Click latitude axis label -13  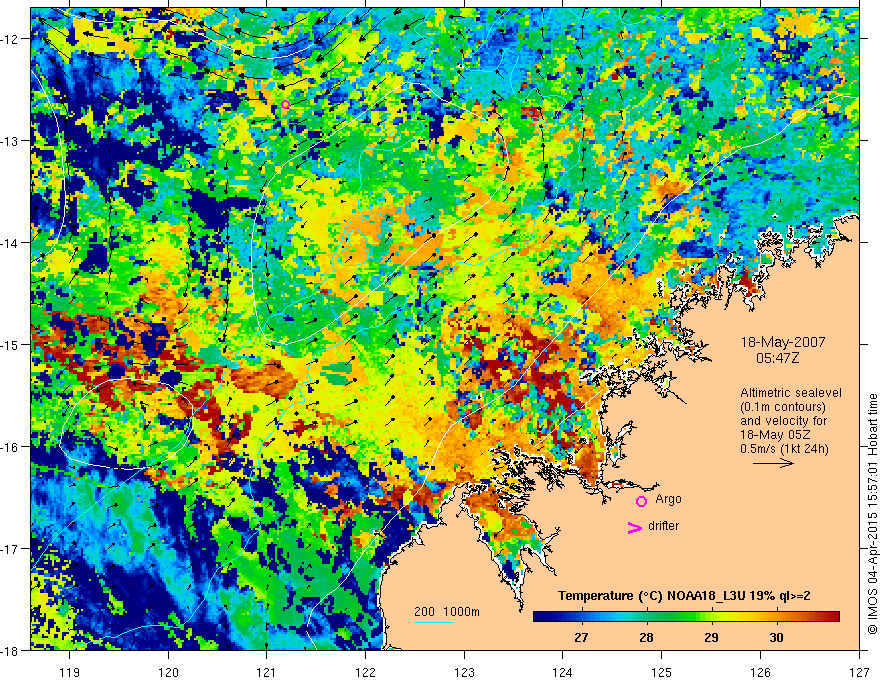(x=11, y=141)
